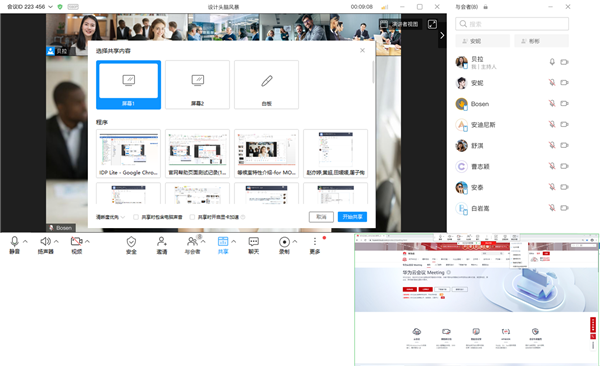Click 曹志颖's camera icon in the list
This screenshot has width=600, height=366.
(x=564, y=166)
